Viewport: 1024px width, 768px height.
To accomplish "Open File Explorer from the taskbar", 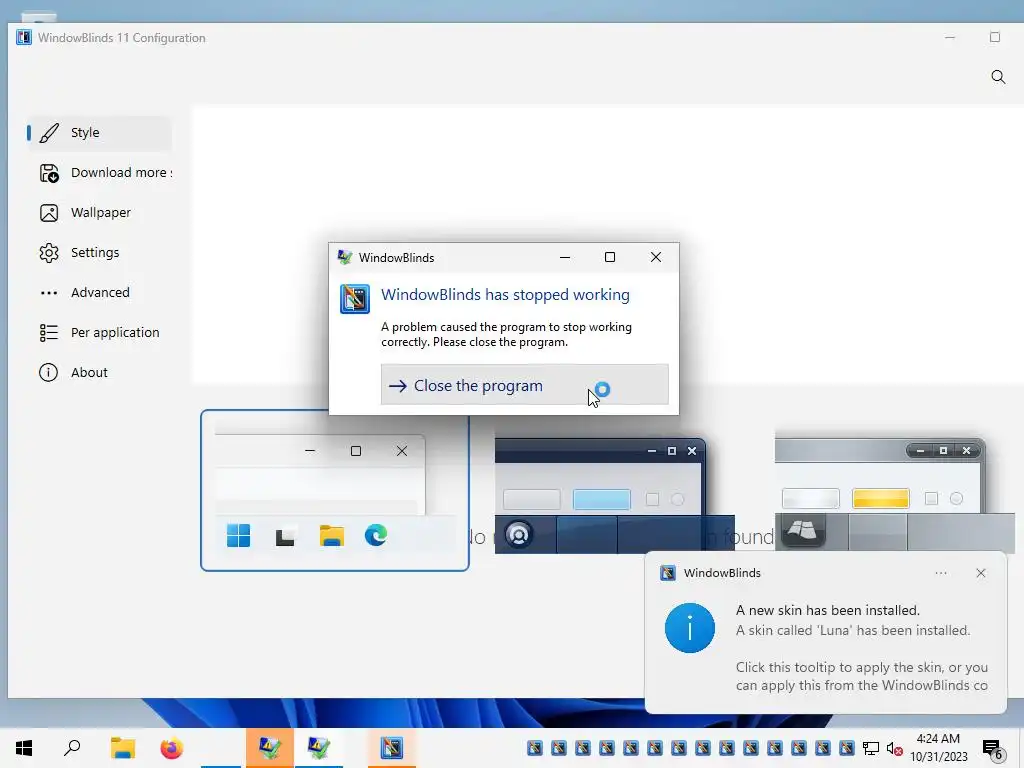I will [122, 748].
